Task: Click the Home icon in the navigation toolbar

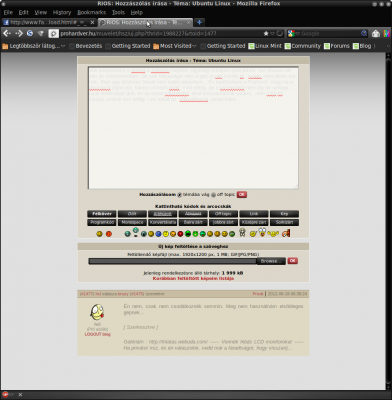Action: 376,33
